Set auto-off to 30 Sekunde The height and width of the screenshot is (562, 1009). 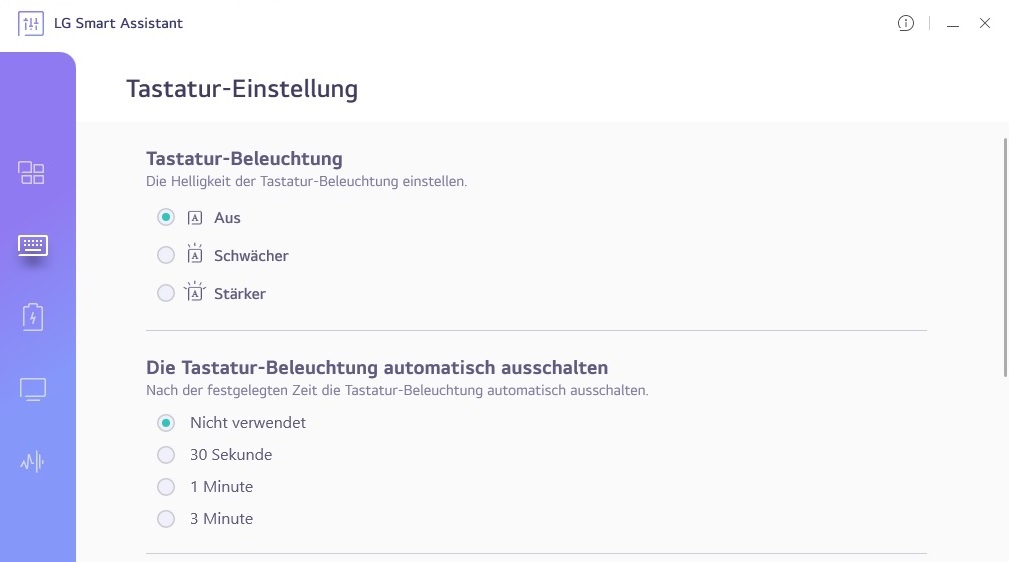166,455
